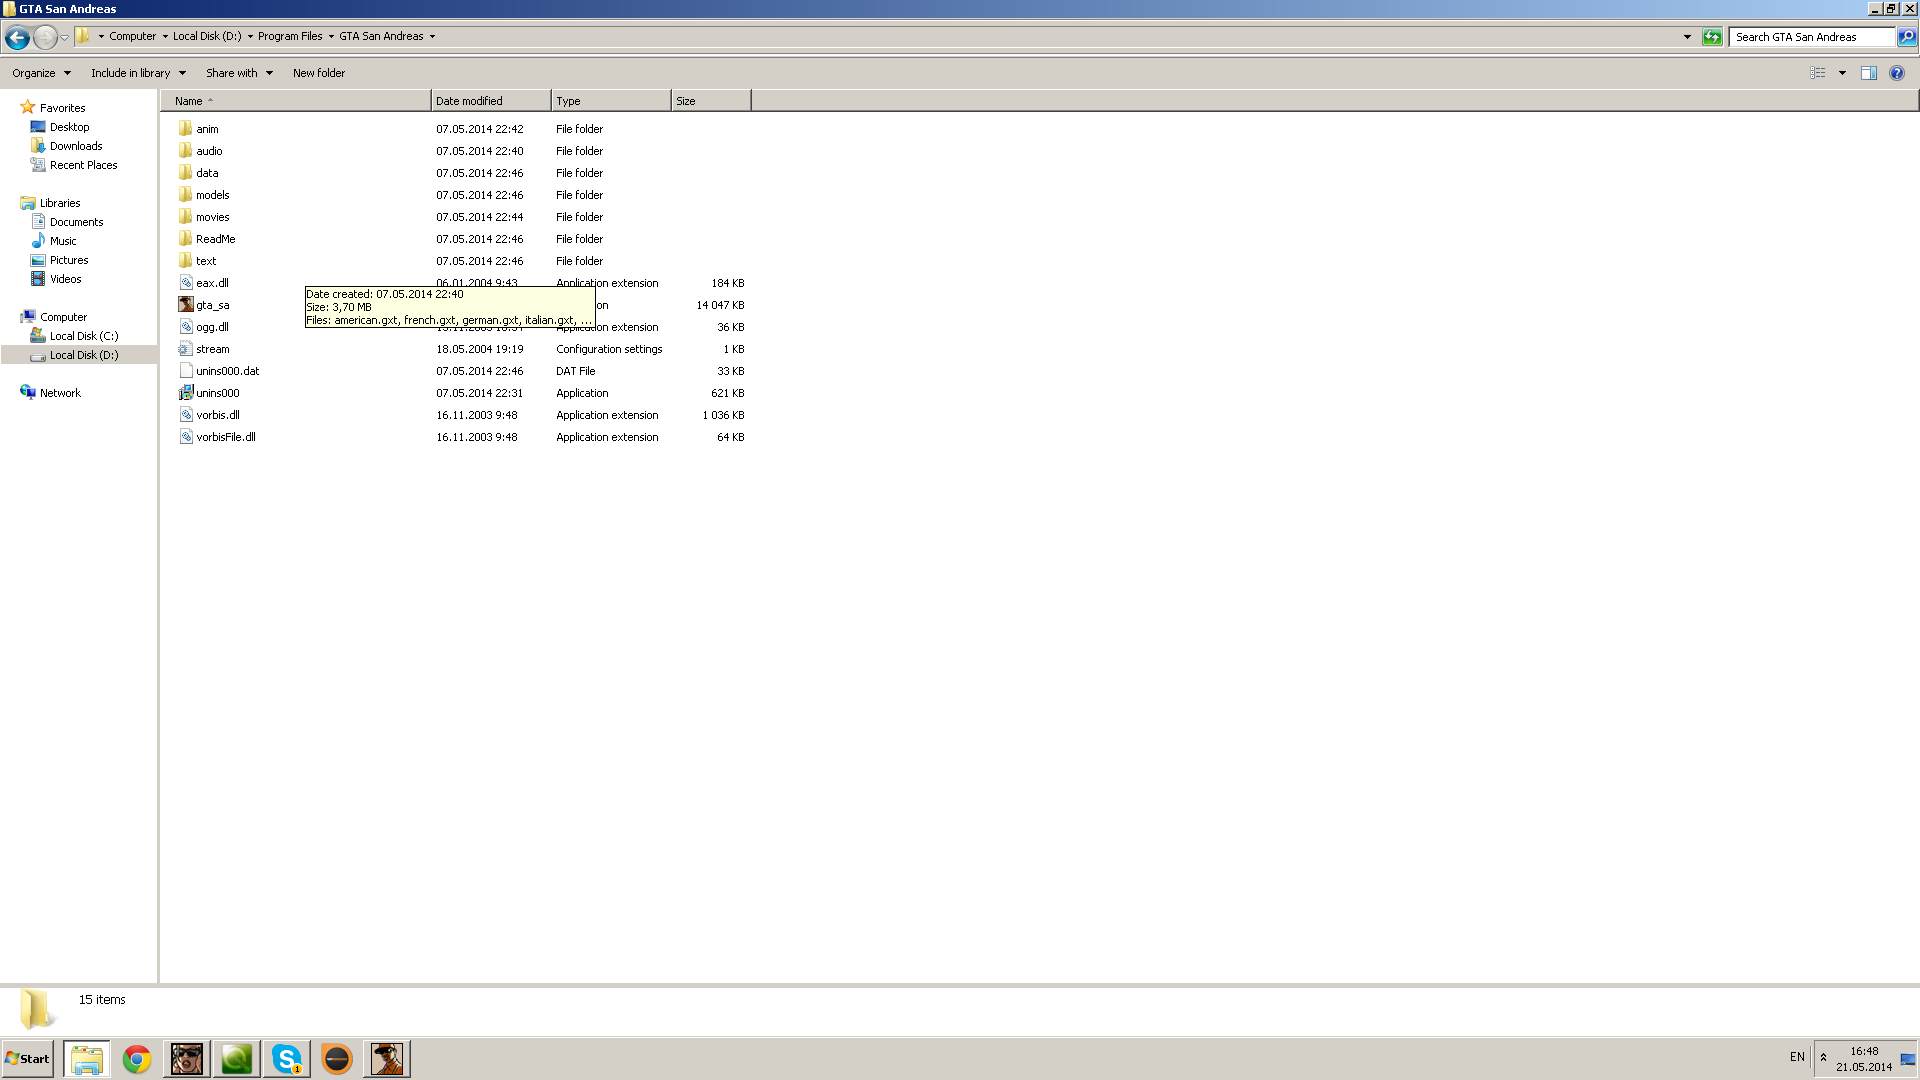
Task: Click the Help question mark icon
Action: (x=1896, y=73)
